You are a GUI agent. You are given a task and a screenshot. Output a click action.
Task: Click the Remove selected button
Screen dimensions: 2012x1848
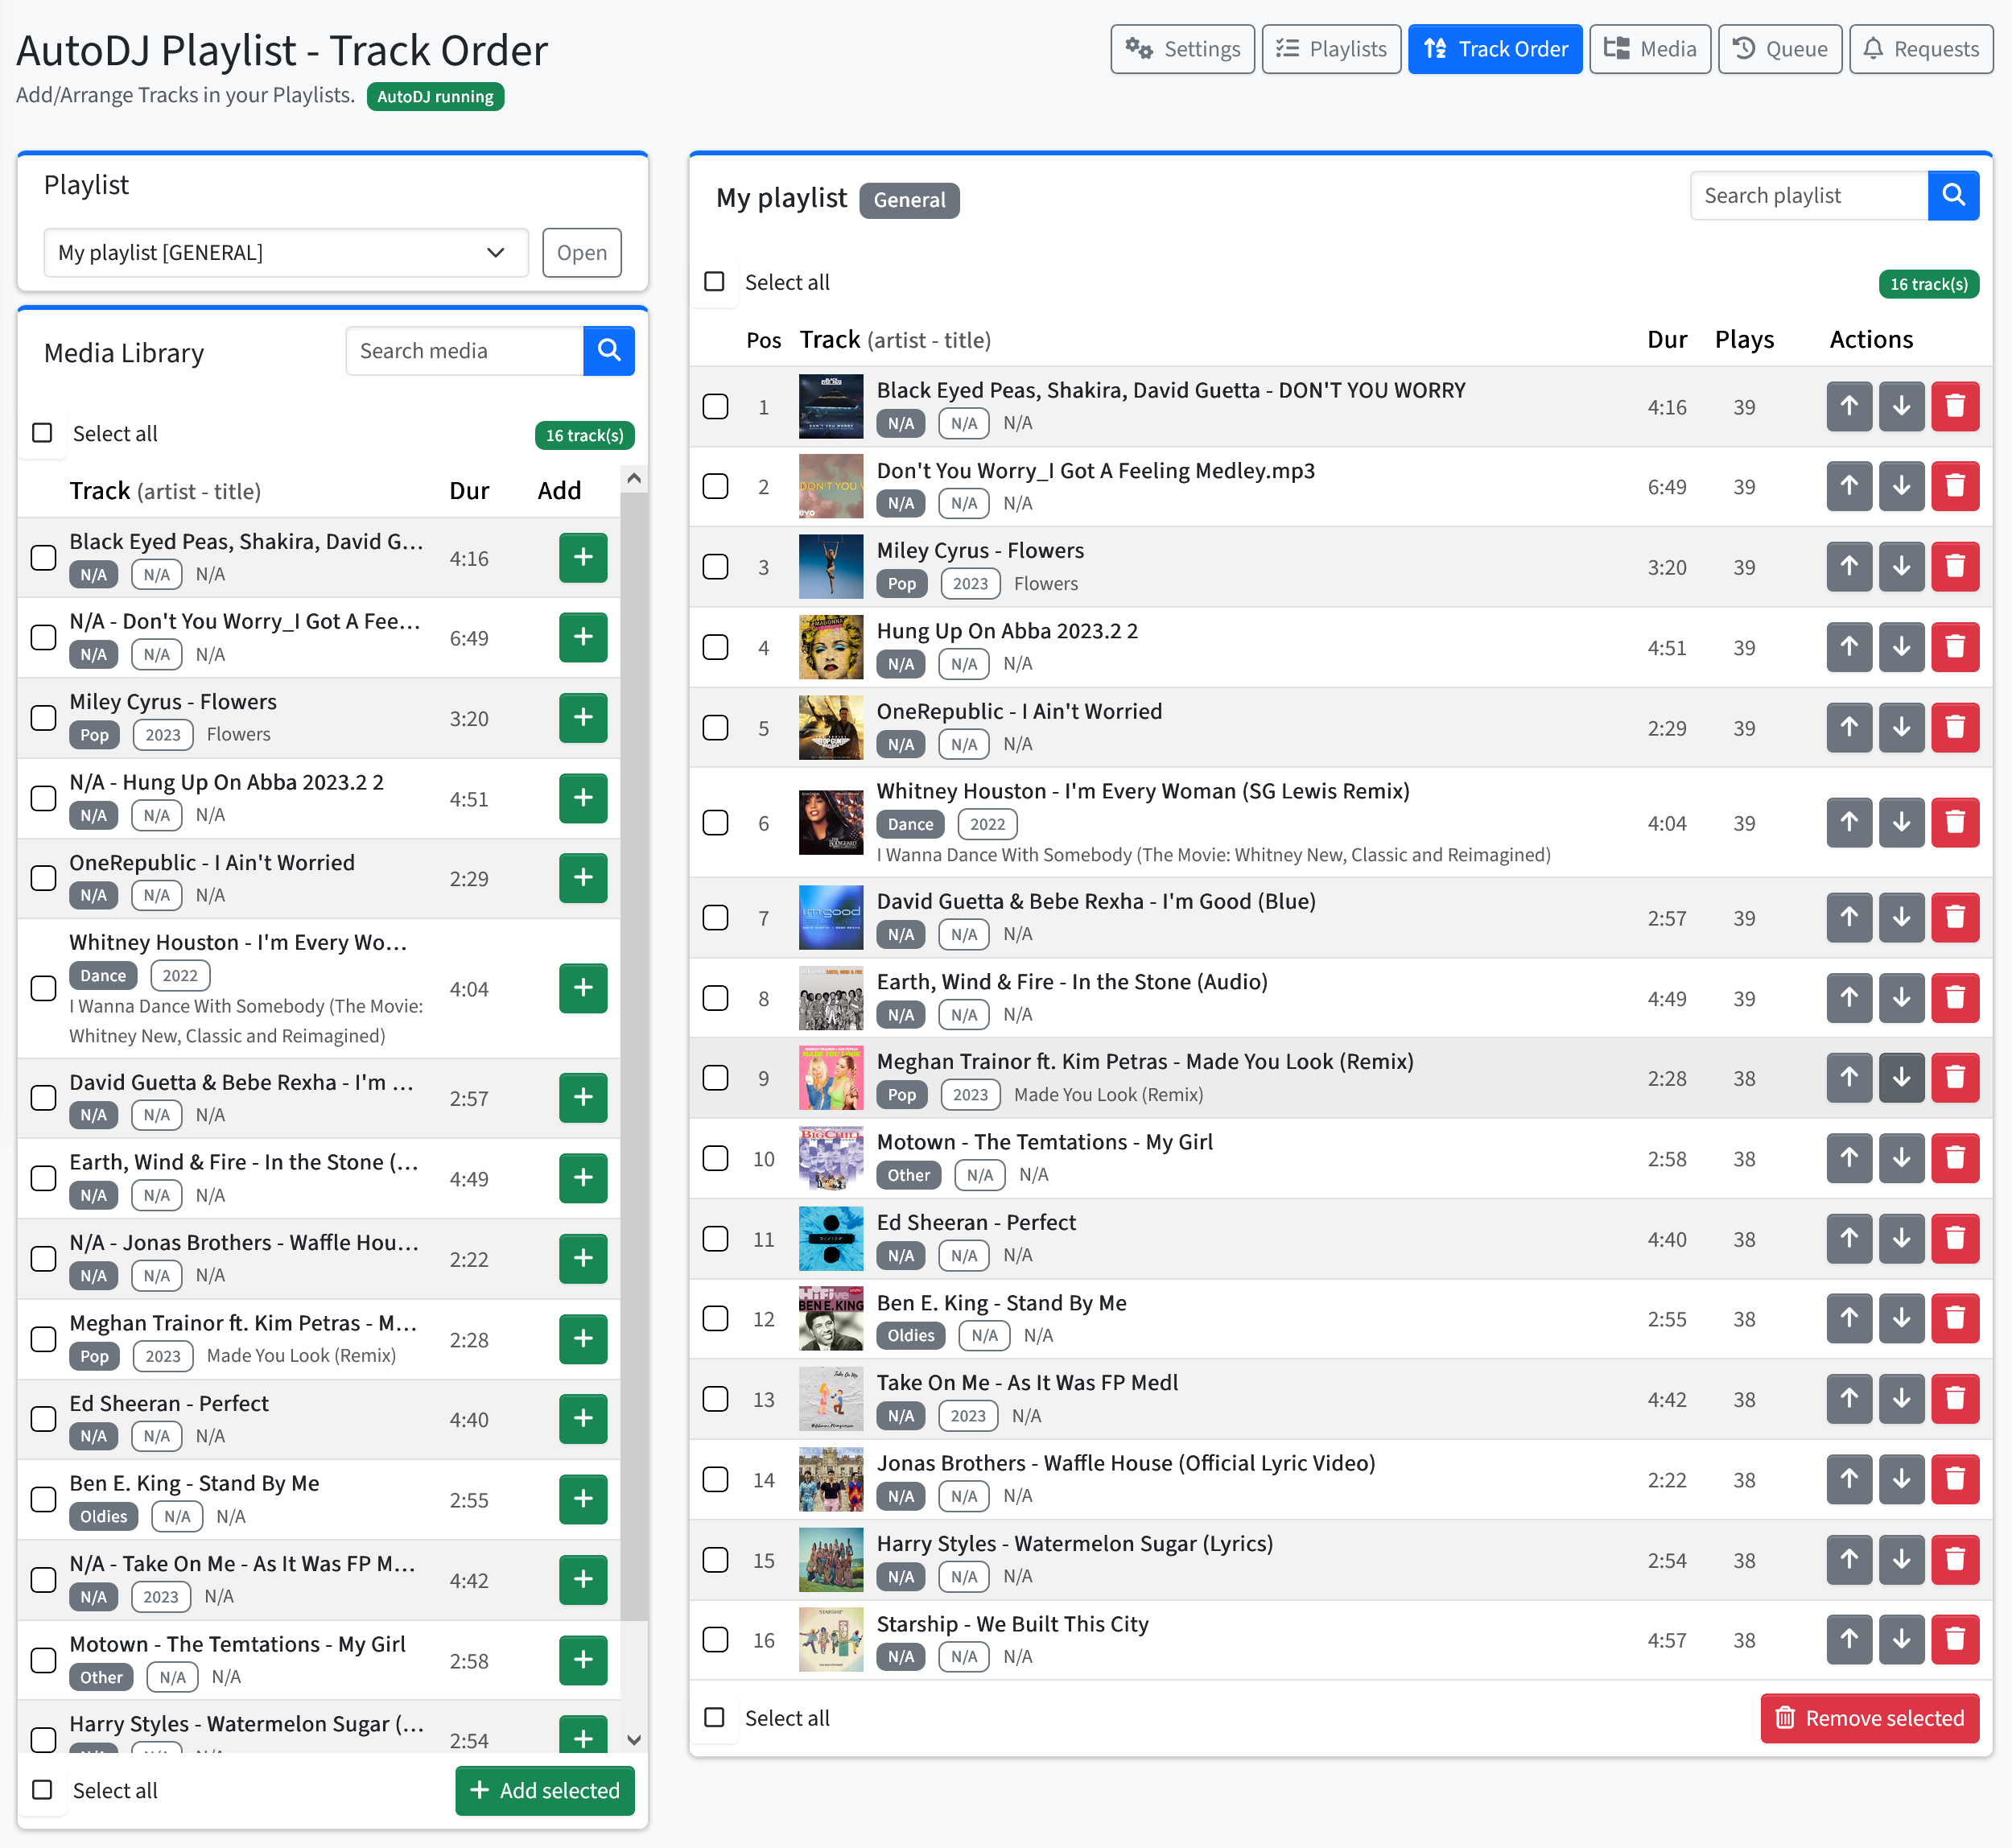[x=1870, y=1717]
